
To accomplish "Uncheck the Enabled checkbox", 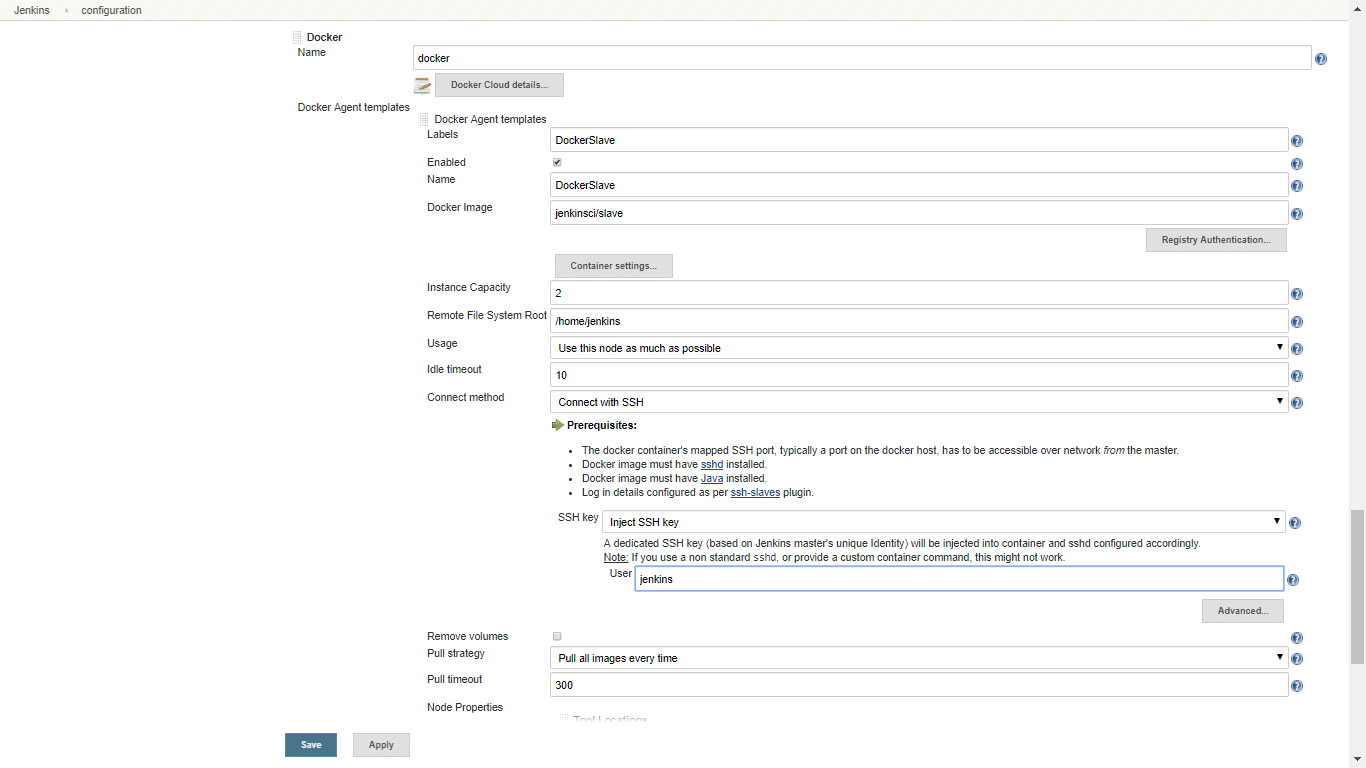I will tap(557, 162).
